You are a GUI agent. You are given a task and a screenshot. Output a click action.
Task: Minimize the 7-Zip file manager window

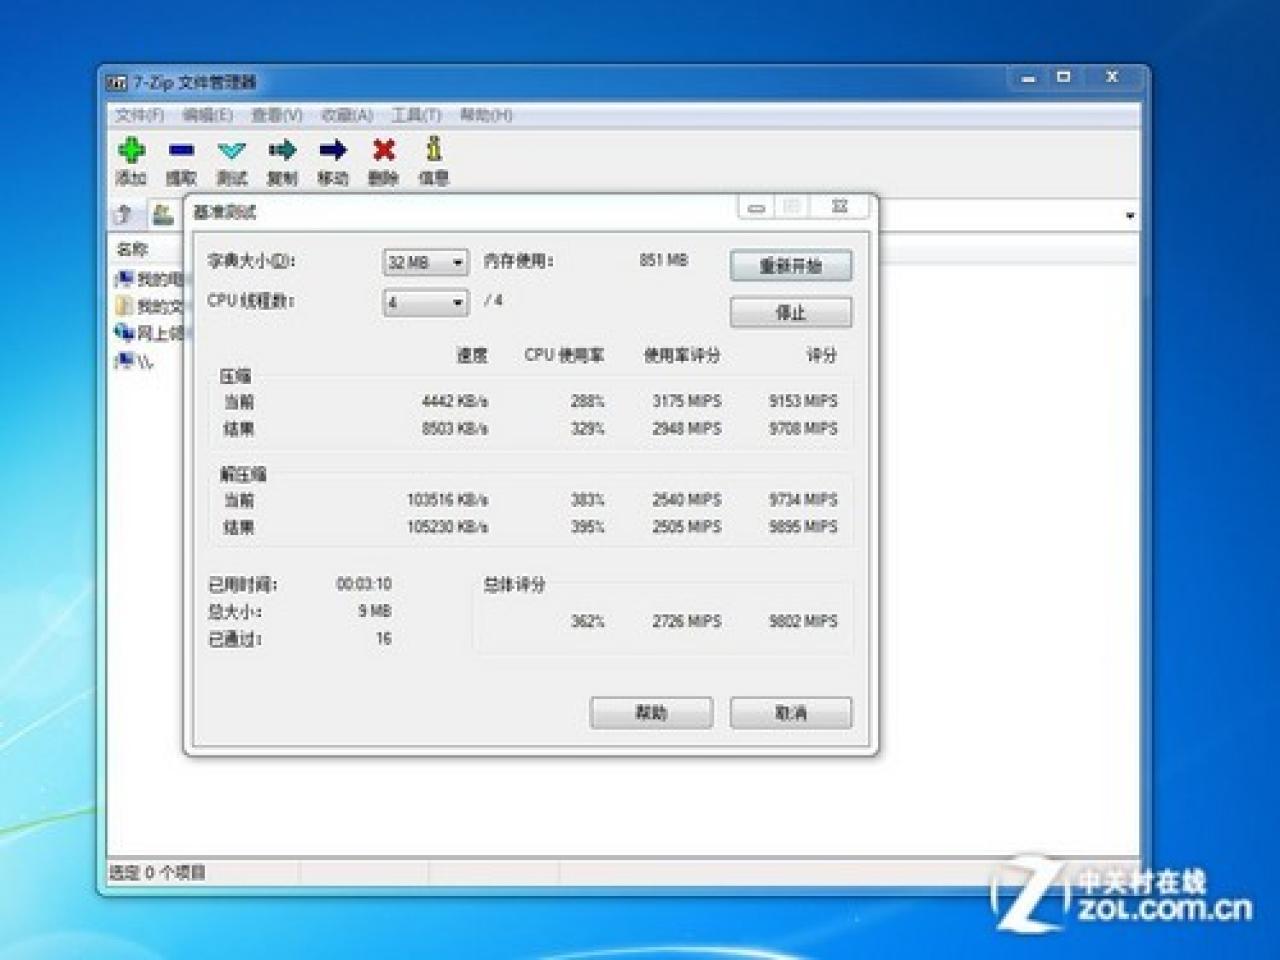click(1028, 77)
